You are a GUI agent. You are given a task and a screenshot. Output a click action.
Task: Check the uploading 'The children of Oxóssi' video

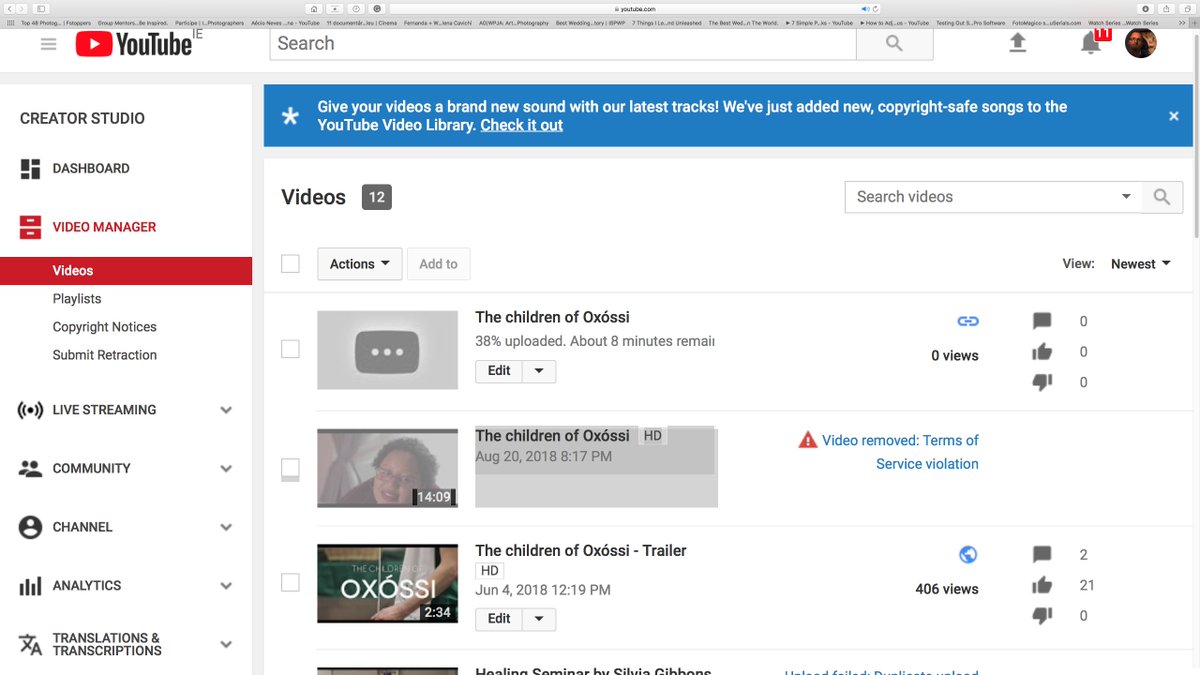(290, 349)
